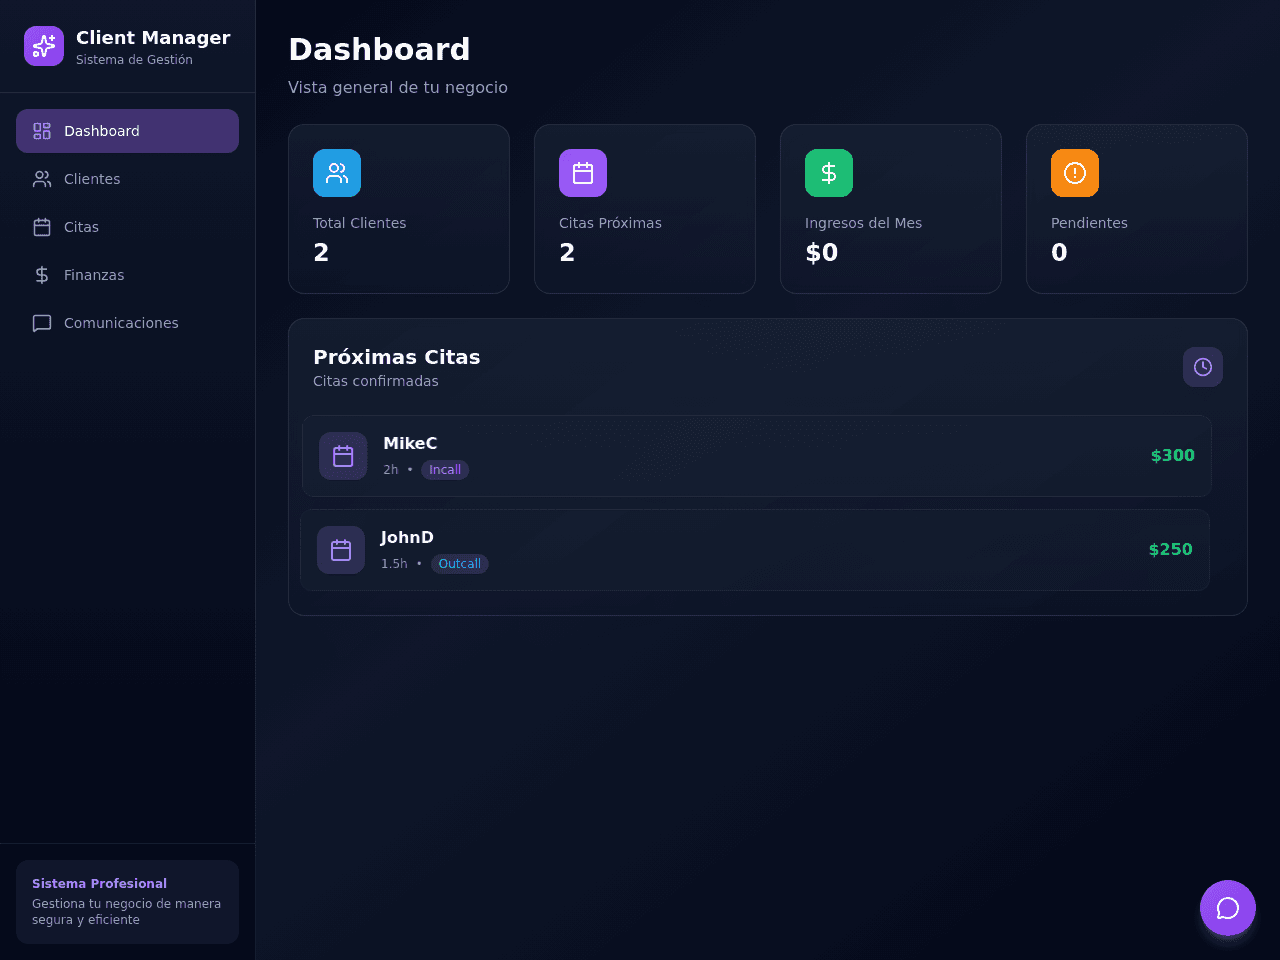
Task: Navigate to Finanzas
Action: point(127,275)
